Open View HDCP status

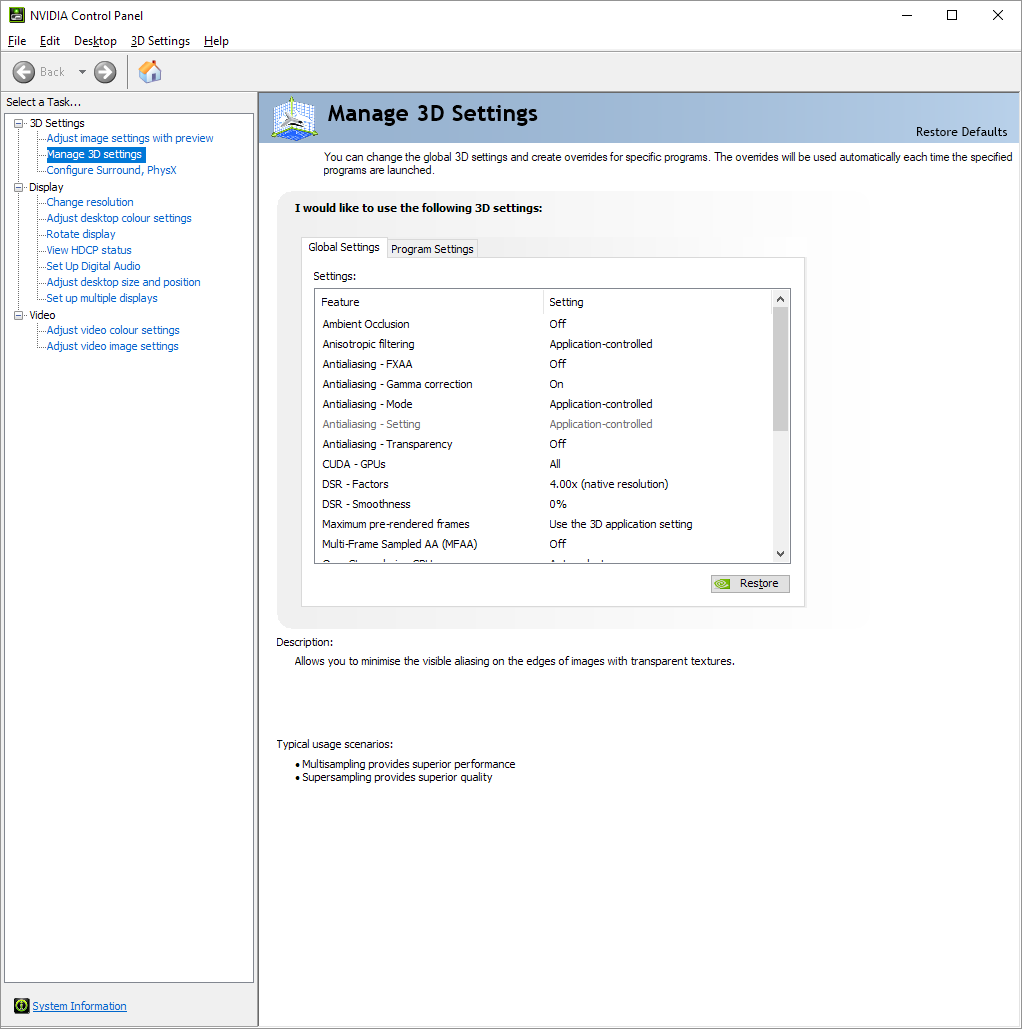(x=89, y=250)
